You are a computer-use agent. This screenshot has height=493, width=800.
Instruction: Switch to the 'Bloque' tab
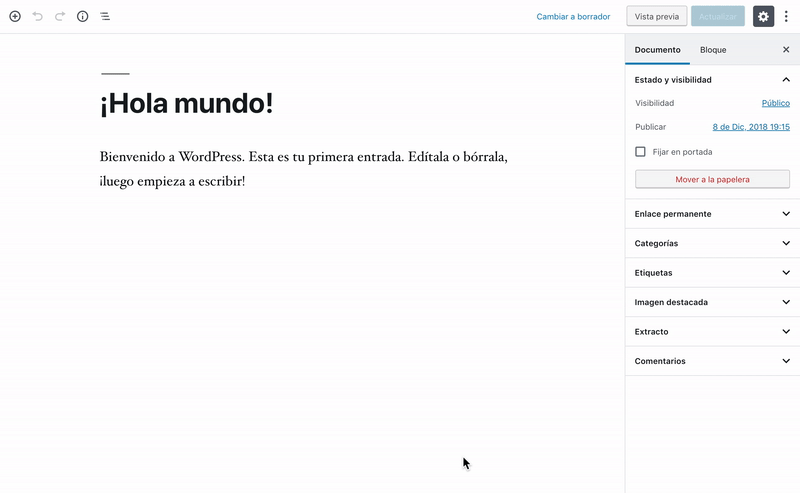click(713, 50)
